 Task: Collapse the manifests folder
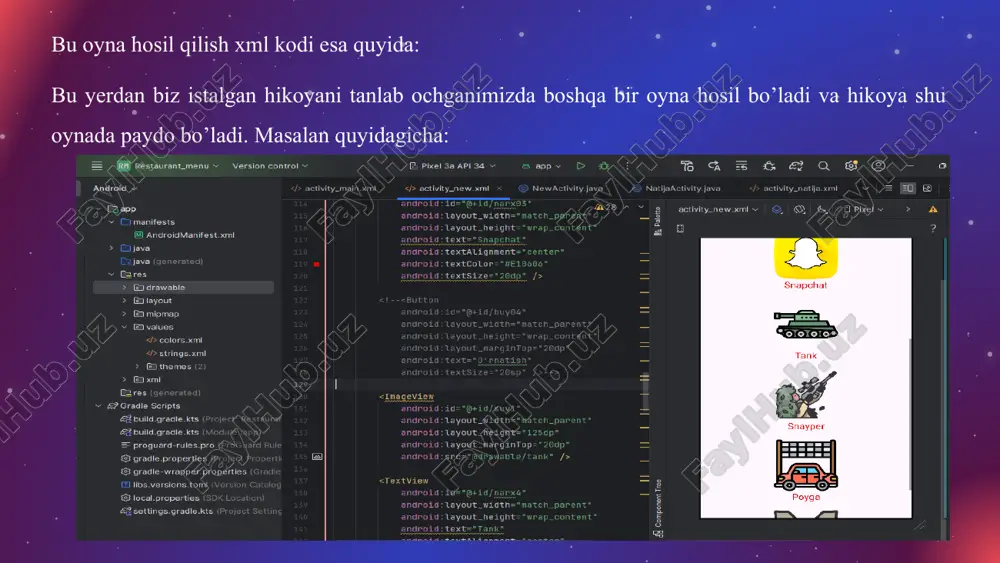pyautogui.click(x=112, y=222)
